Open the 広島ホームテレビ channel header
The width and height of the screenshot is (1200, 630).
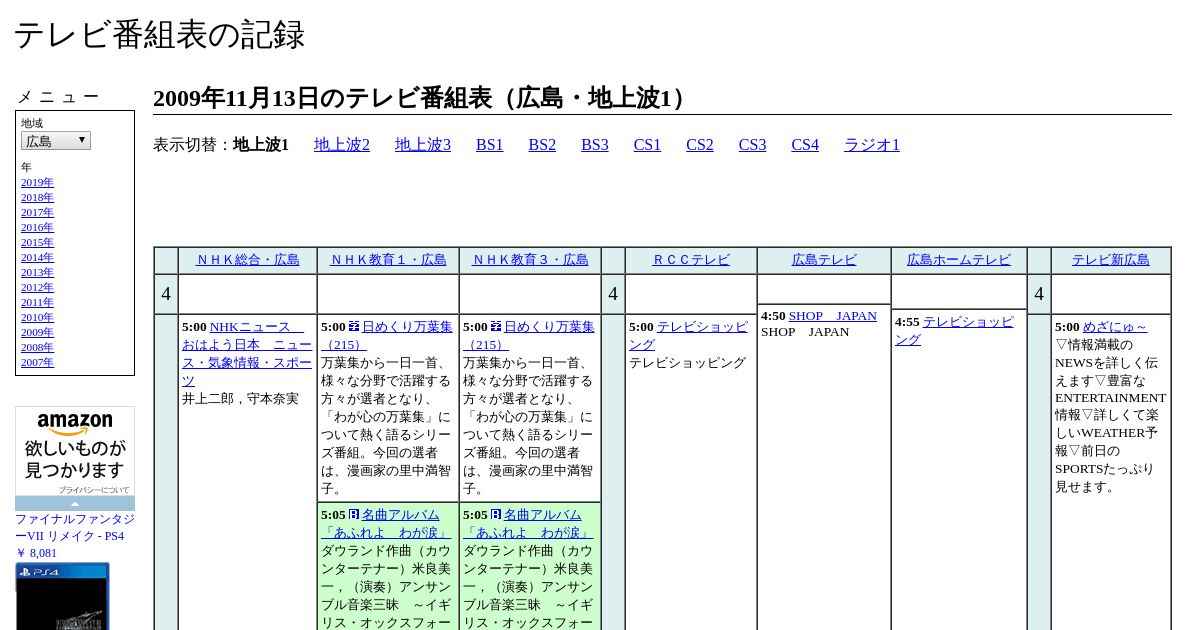(959, 260)
